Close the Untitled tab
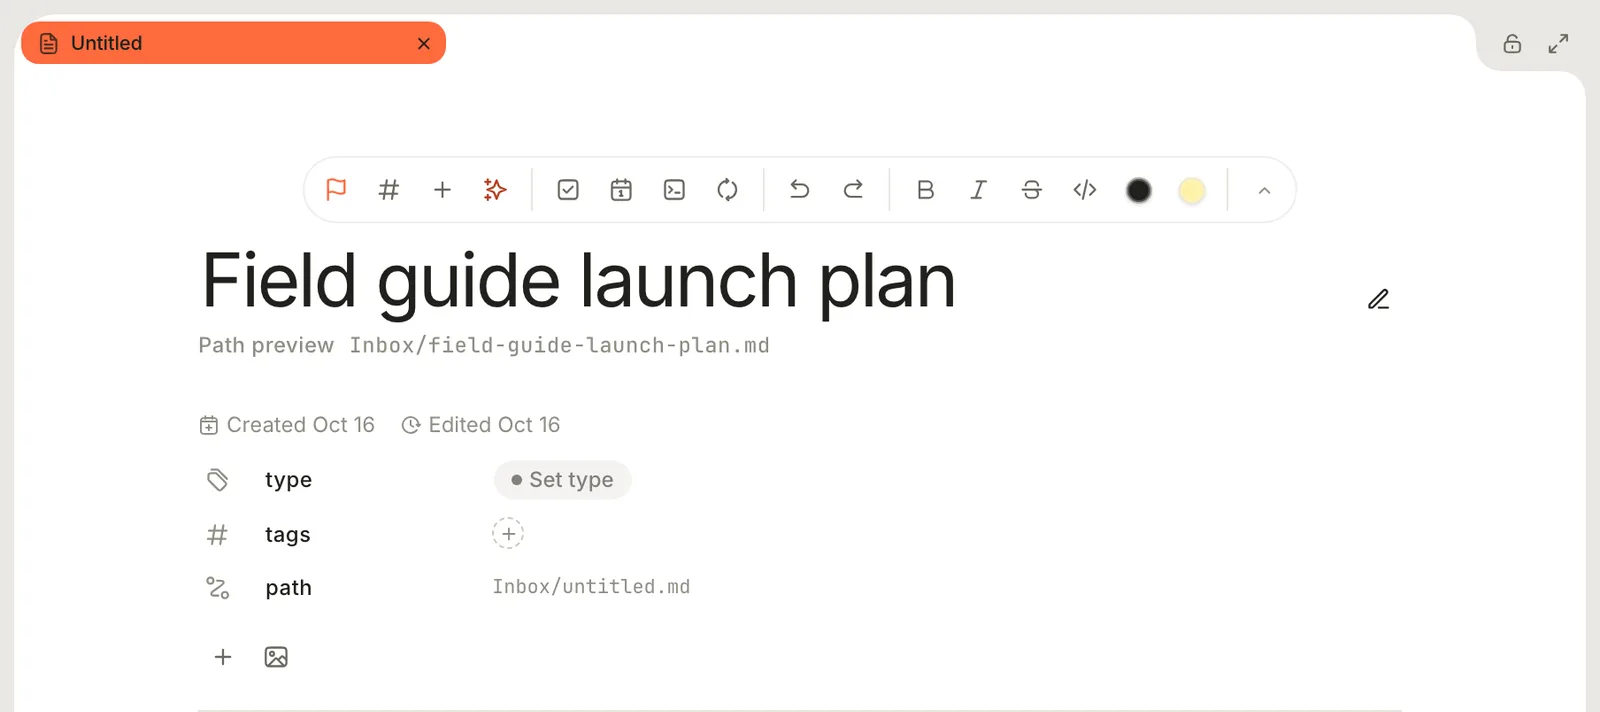 (x=424, y=43)
